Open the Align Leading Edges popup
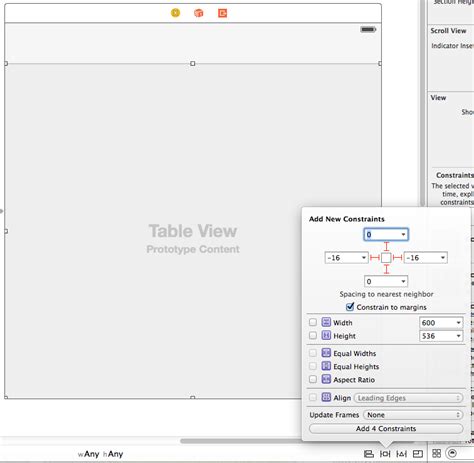 (x=408, y=398)
